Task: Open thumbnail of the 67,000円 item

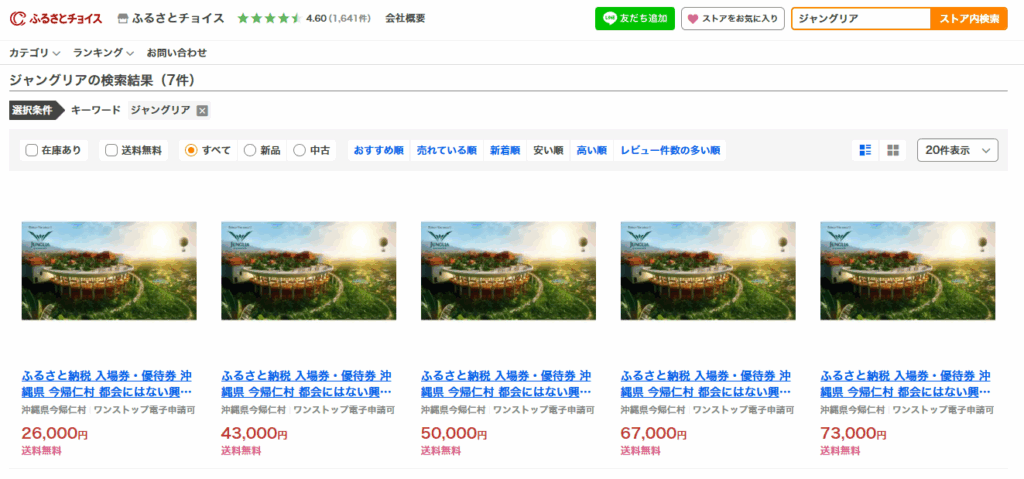Action: point(708,271)
